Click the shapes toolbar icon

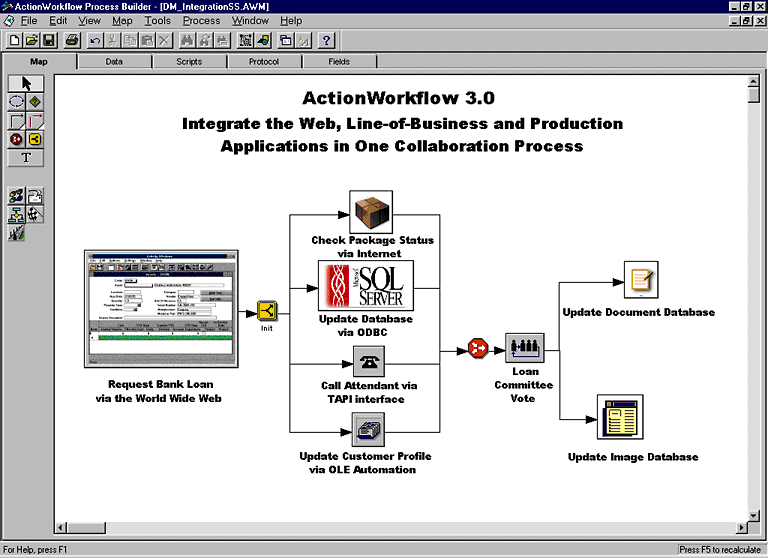pos(263,40)
